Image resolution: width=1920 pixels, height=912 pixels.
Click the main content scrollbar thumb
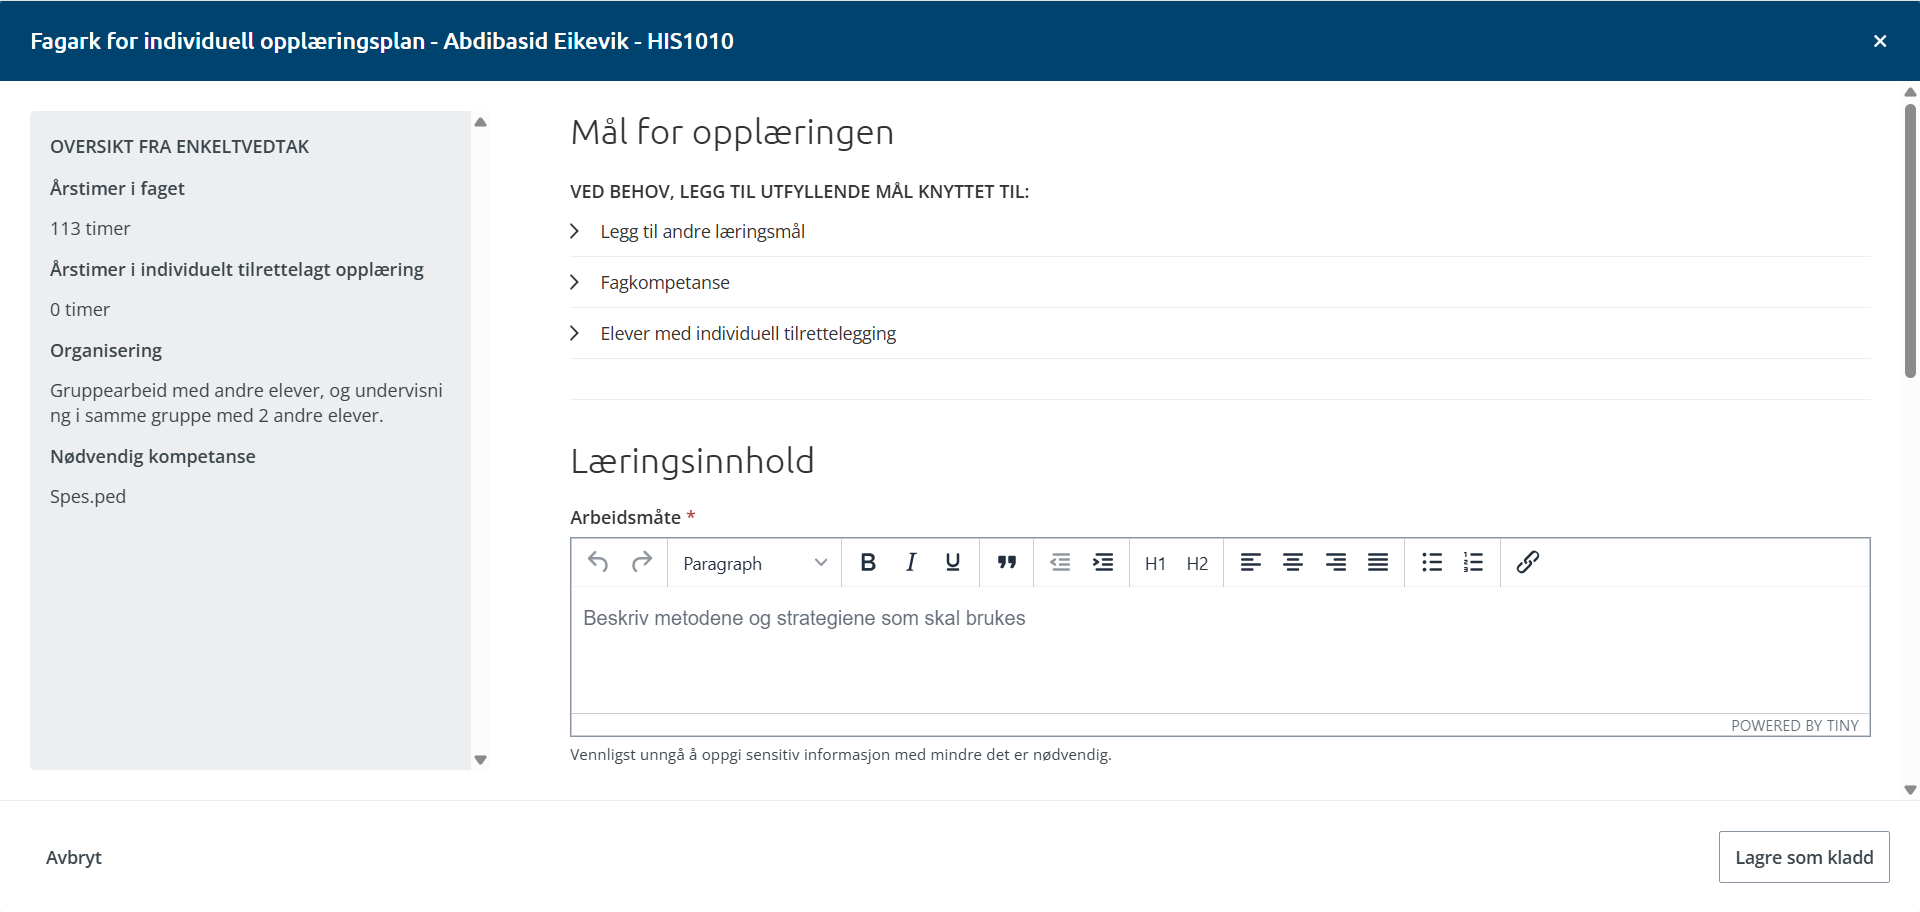(1910, 240)
